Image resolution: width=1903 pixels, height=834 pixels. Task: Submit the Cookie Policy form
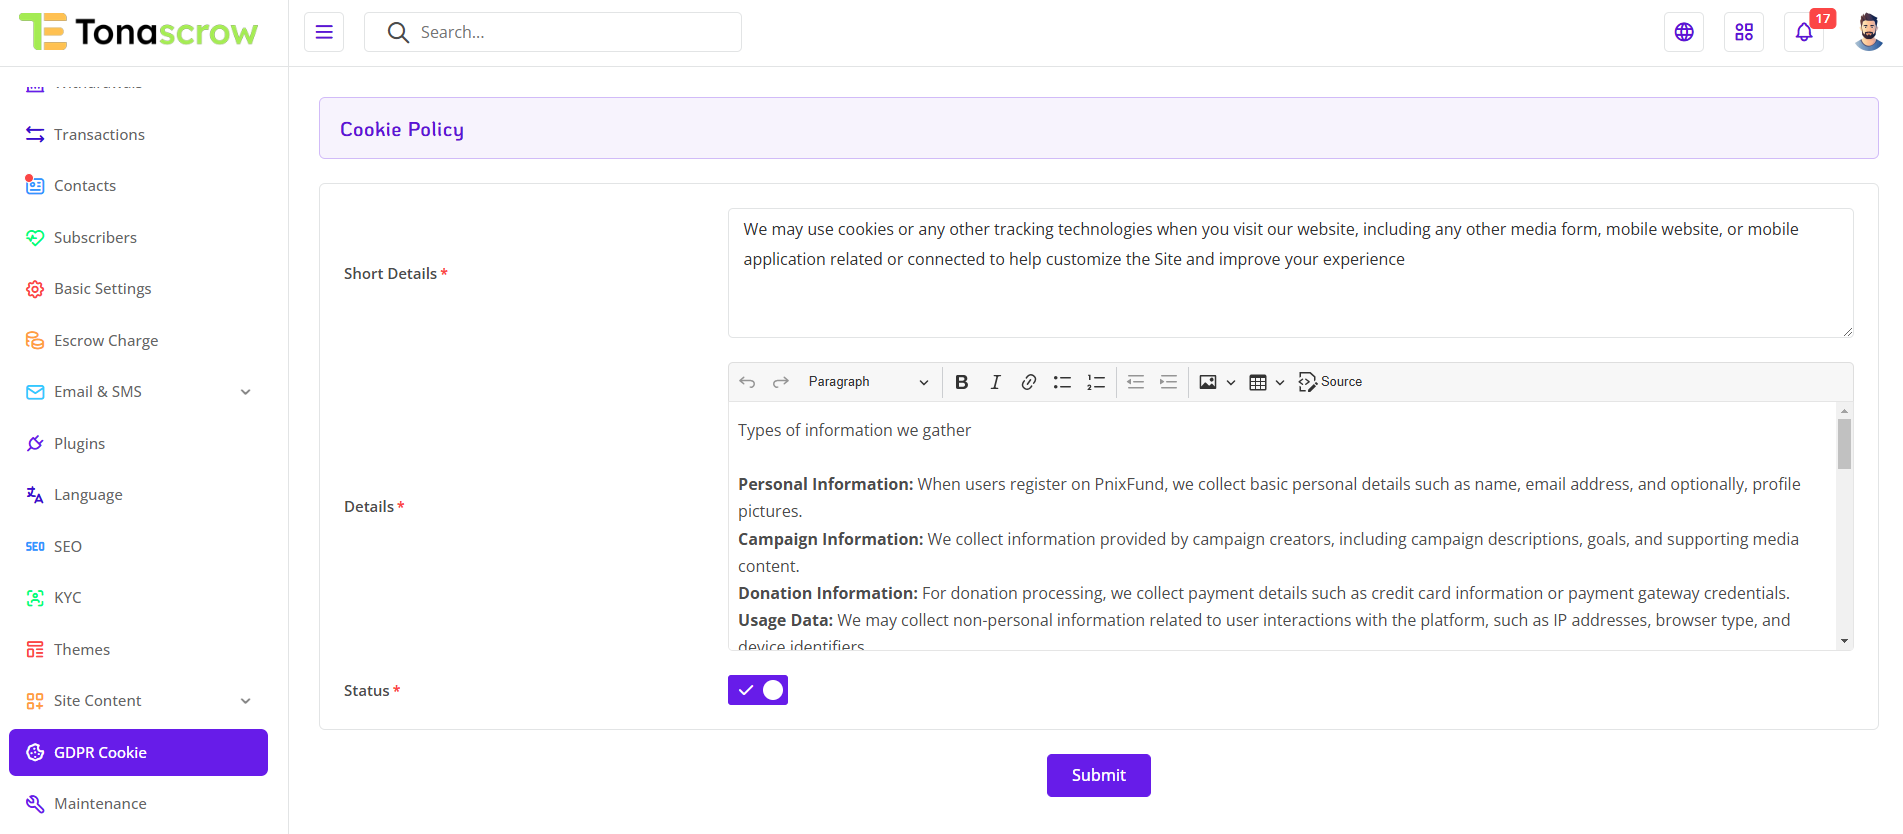tap(1098, 775)
